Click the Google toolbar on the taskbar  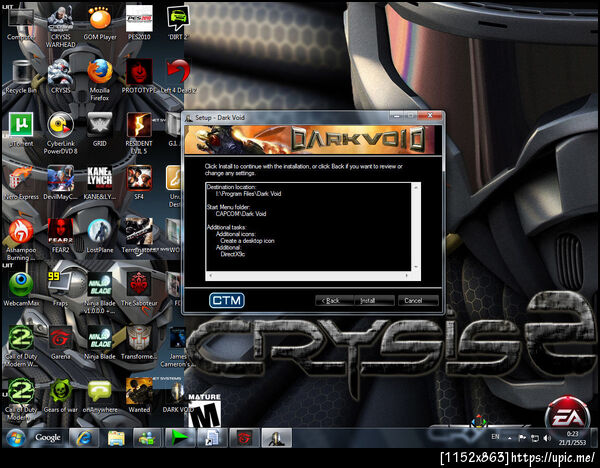47,437
